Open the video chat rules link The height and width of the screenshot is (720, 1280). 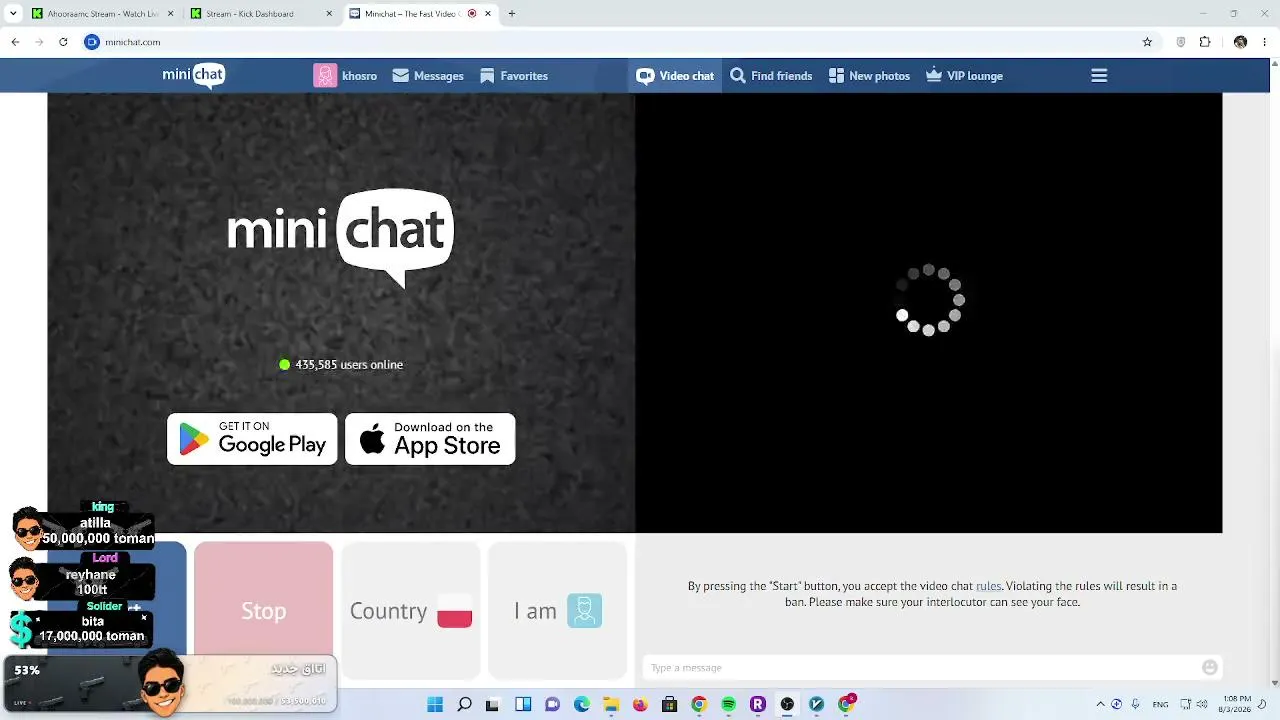coord(988,586)
